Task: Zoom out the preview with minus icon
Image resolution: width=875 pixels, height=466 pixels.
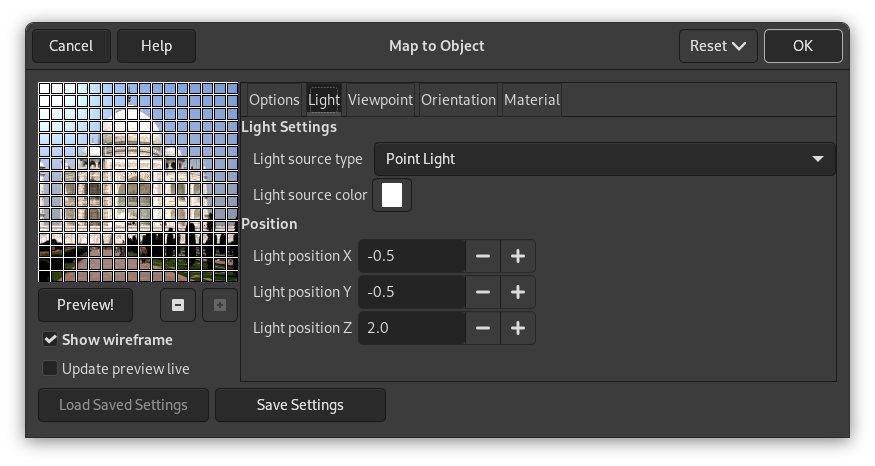Action: pos(178,305)
